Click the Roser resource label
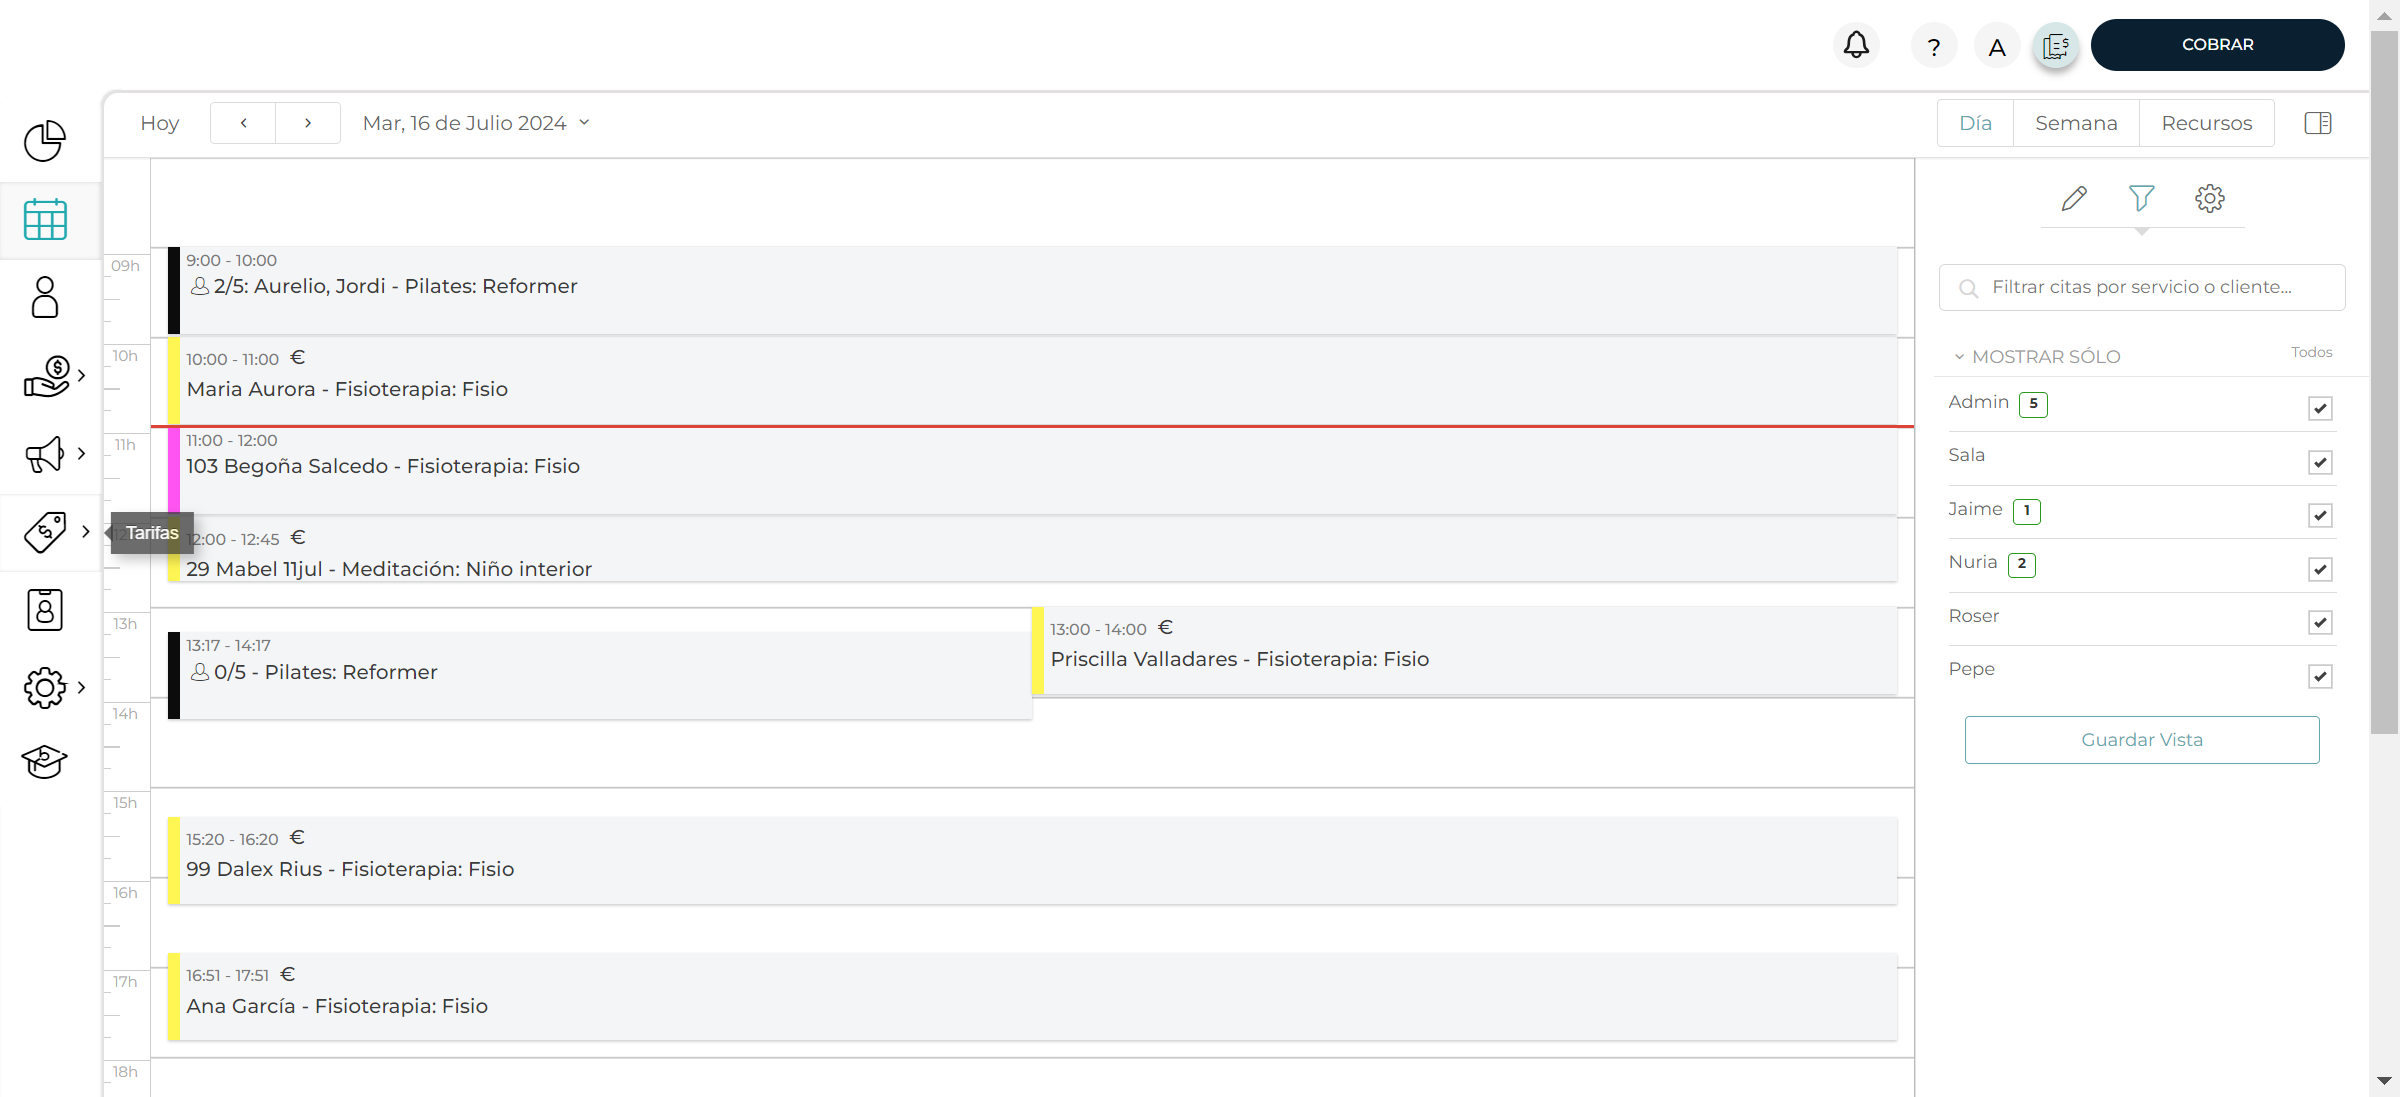Image resolution: width=2400 pixels, height=1097 pixels. coord(1973,616)
